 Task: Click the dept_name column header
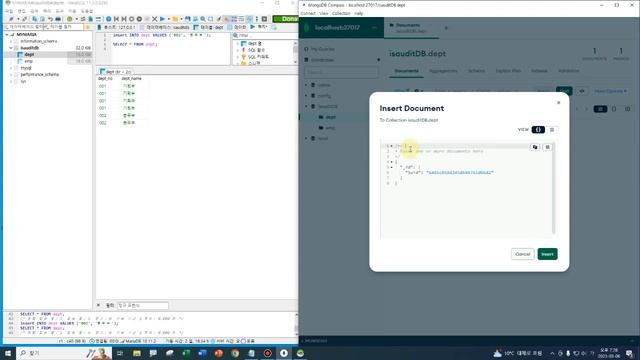coord(131,78)
